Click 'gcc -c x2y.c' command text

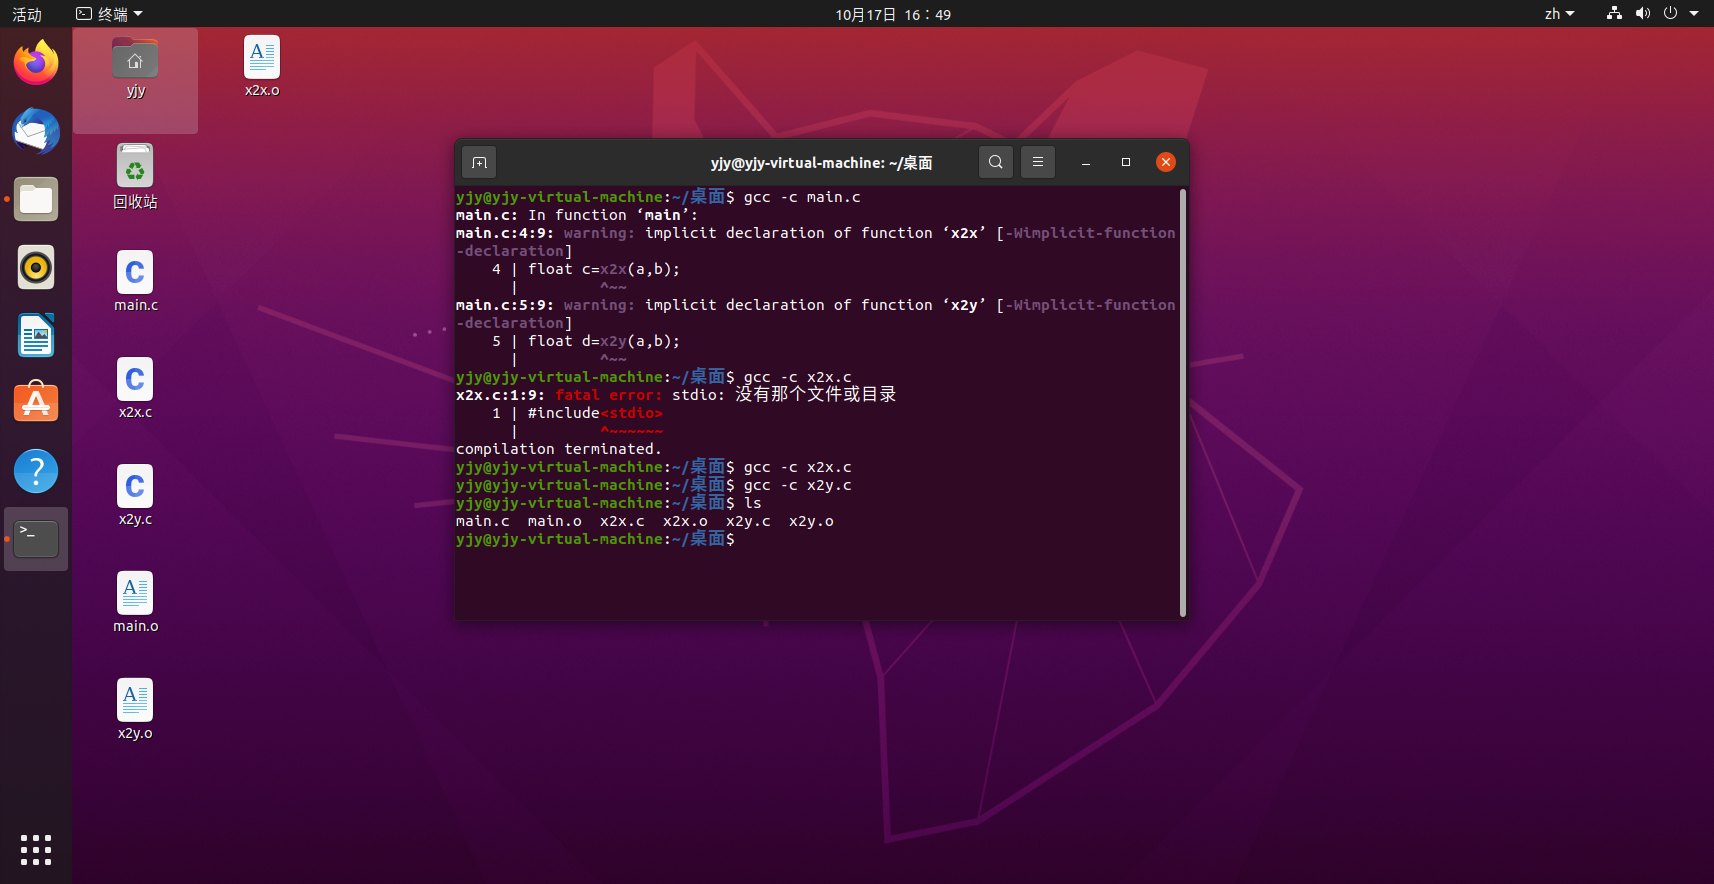coord(798,485)
